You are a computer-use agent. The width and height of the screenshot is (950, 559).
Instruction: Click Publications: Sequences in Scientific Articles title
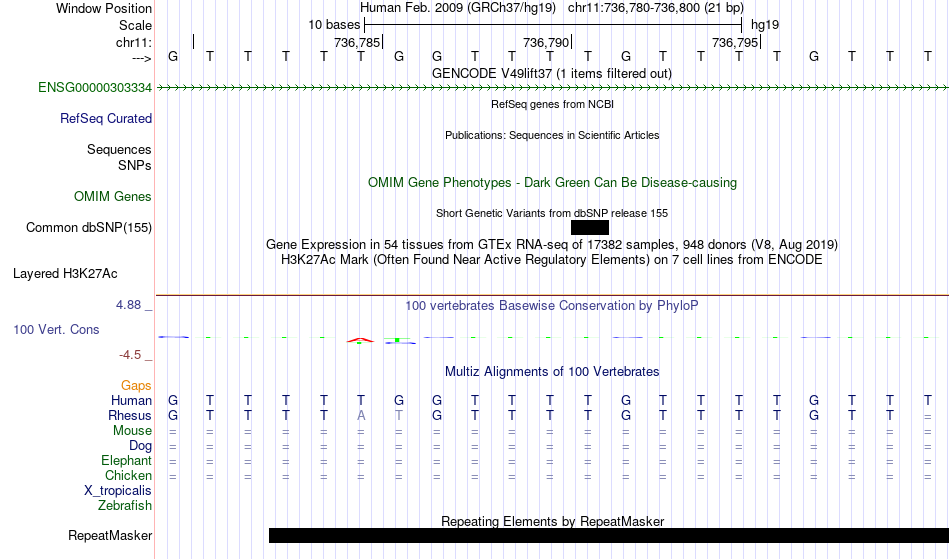tap(552, 135)
